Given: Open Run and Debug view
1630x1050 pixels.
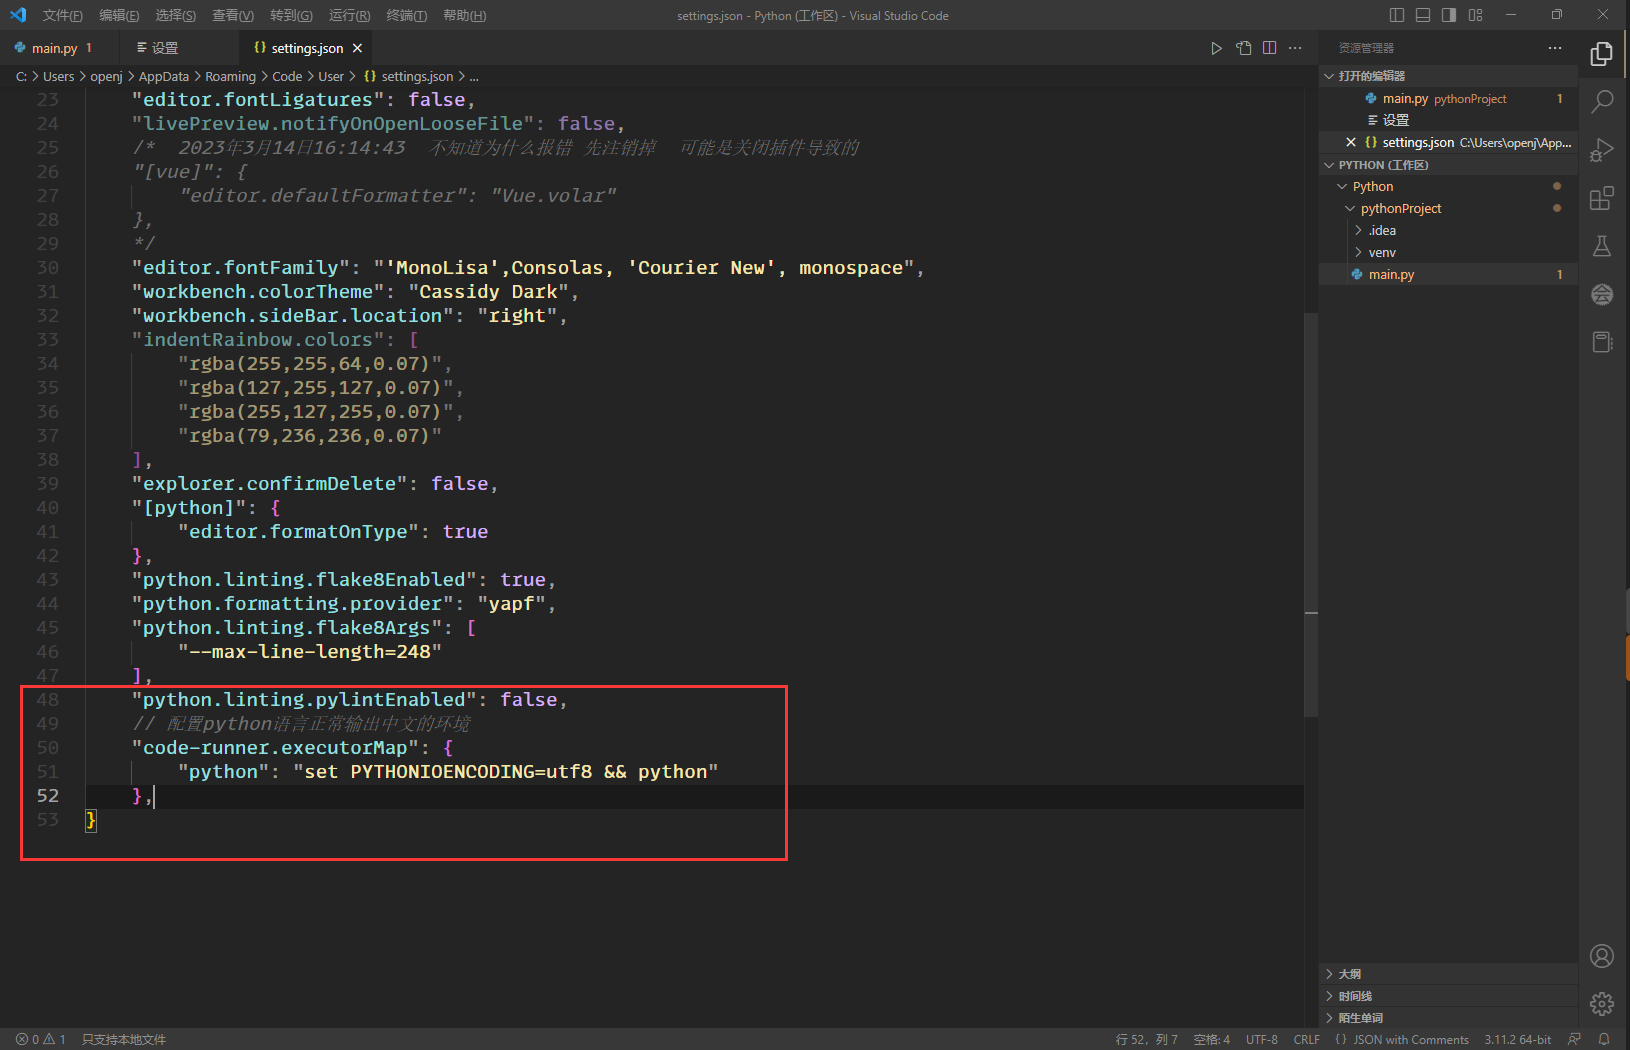Looking at the screenshot, I should coord(1602,149).
